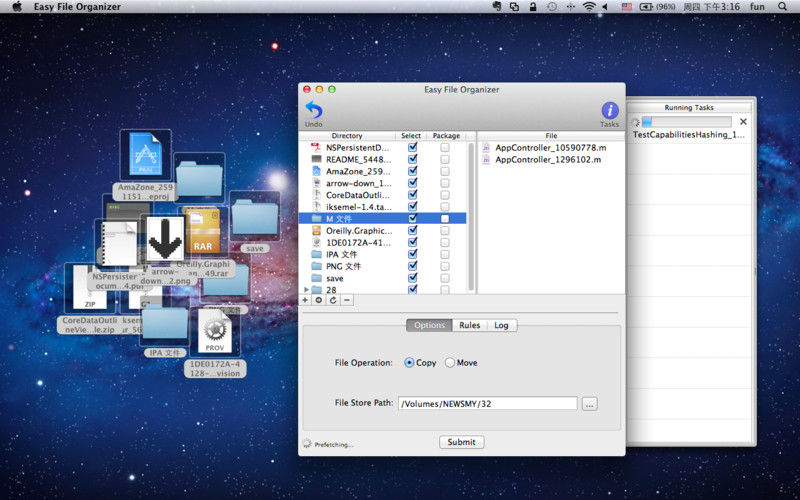The image size is (800, 500).
Task: Click the Evernote elephant menu bar icon
Action: click(x=497, y=7)
